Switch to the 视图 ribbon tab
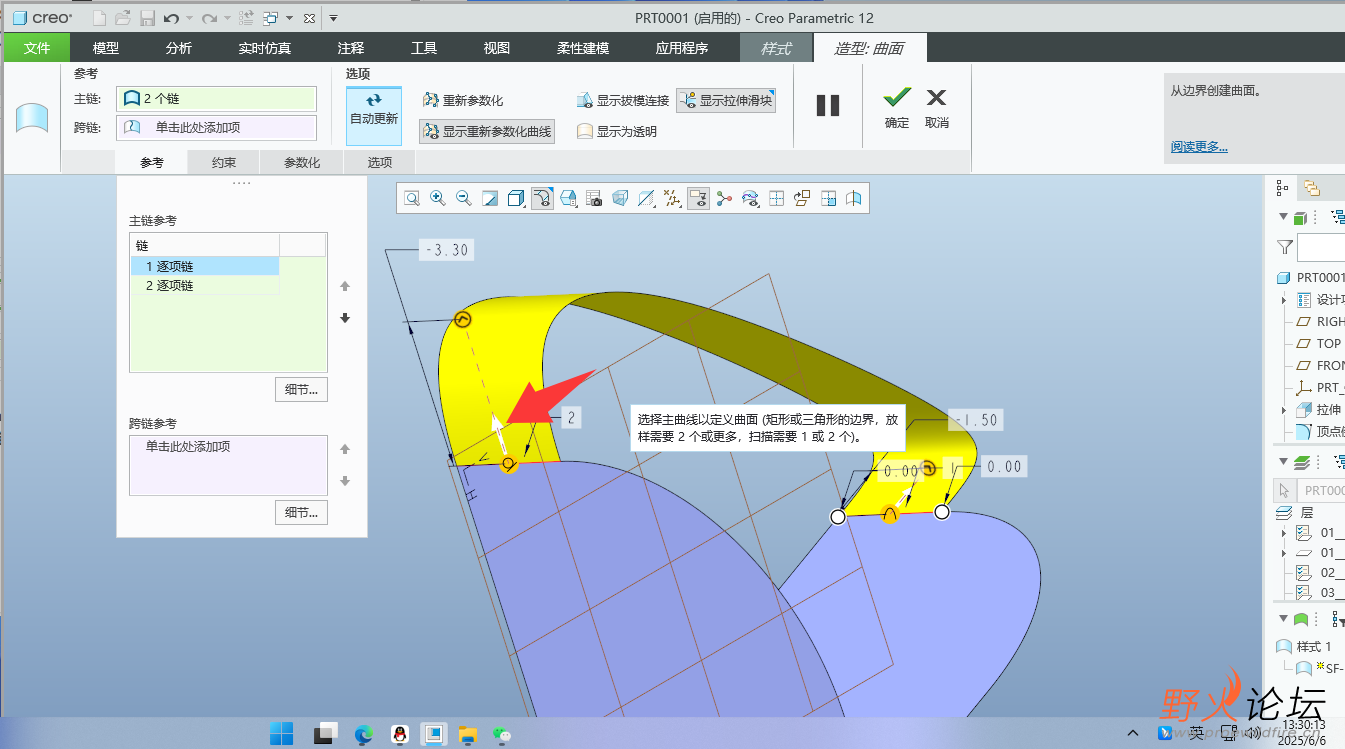The width and height of the screenshot is (1345, 749). point(497,48)
